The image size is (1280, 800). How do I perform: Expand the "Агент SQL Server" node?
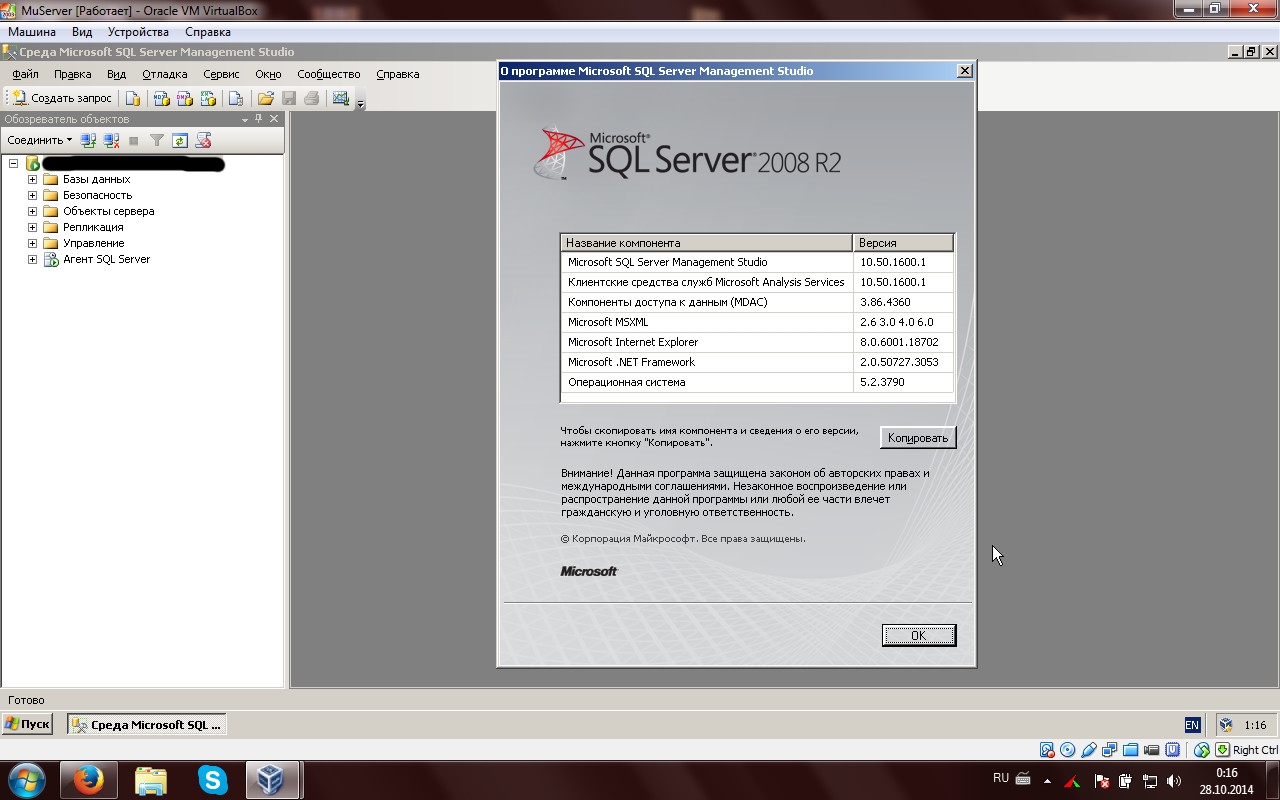coord(32,259)
